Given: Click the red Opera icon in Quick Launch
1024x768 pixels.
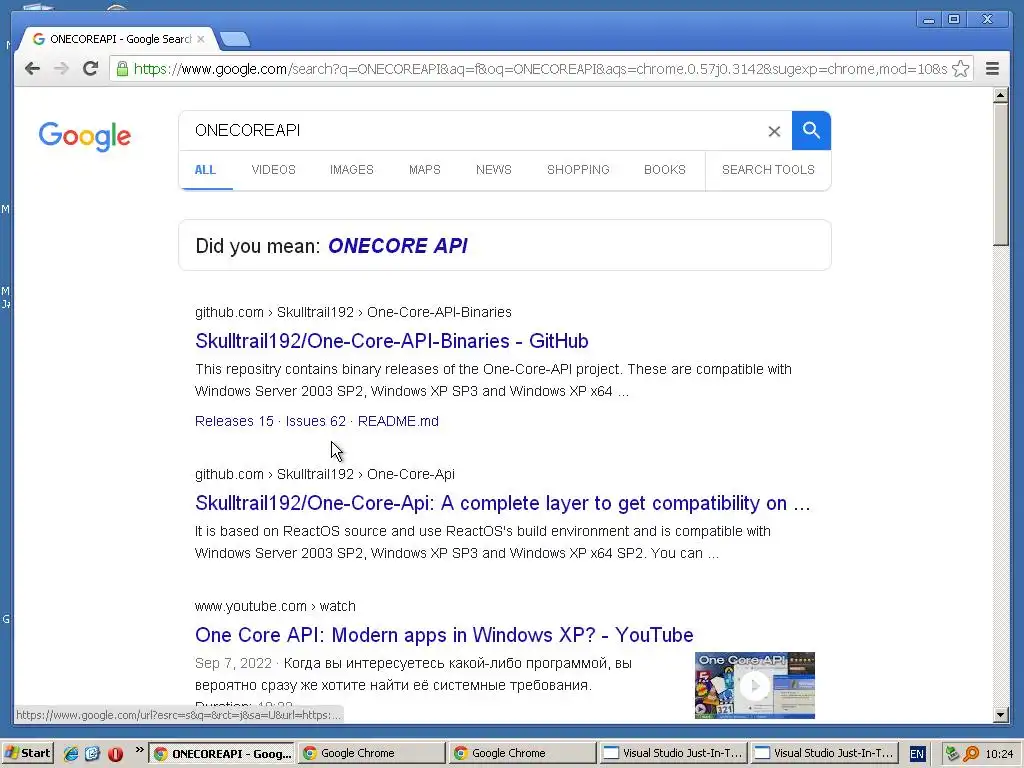Looking at the screenshot, I should click(116, 754).
